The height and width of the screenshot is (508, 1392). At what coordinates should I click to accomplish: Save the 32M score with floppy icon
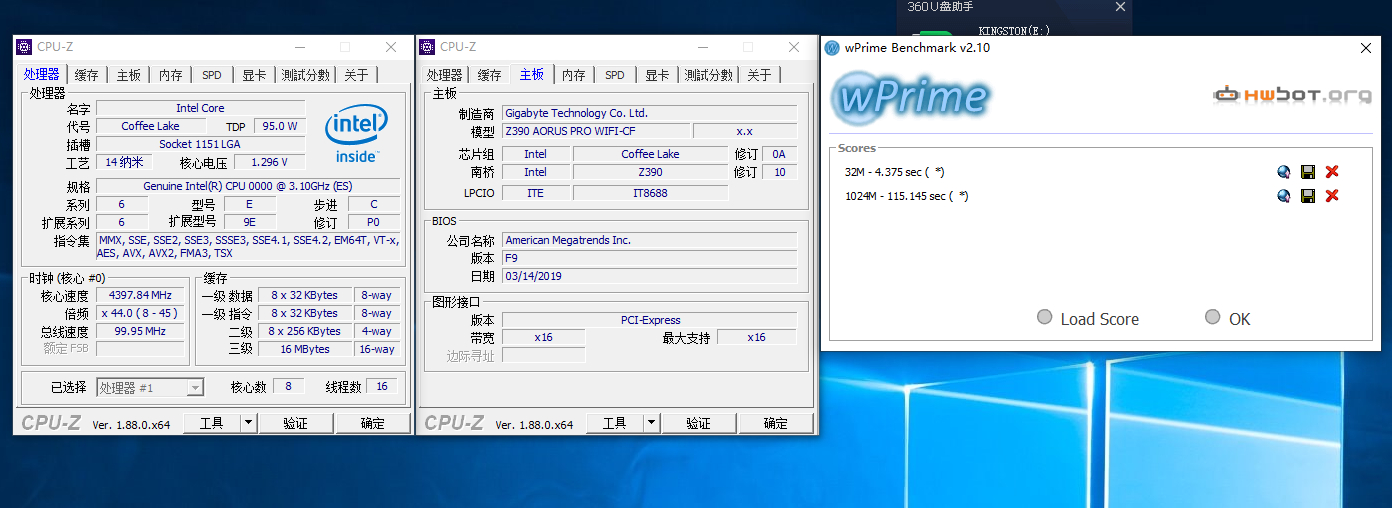point(1308,172)
